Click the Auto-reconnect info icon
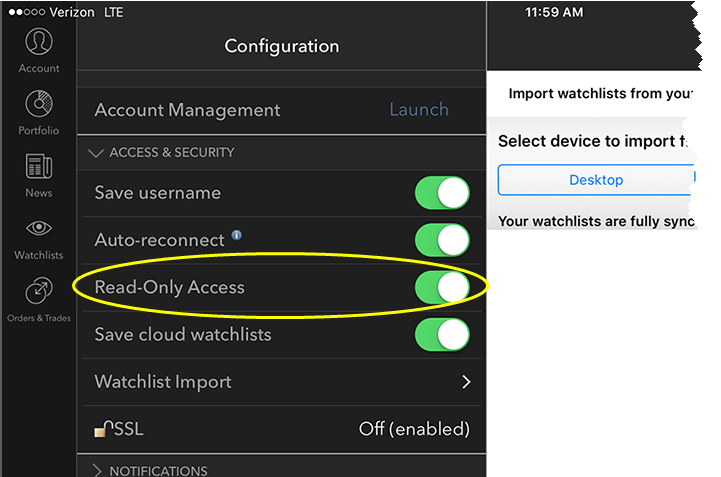 [236, 235]
